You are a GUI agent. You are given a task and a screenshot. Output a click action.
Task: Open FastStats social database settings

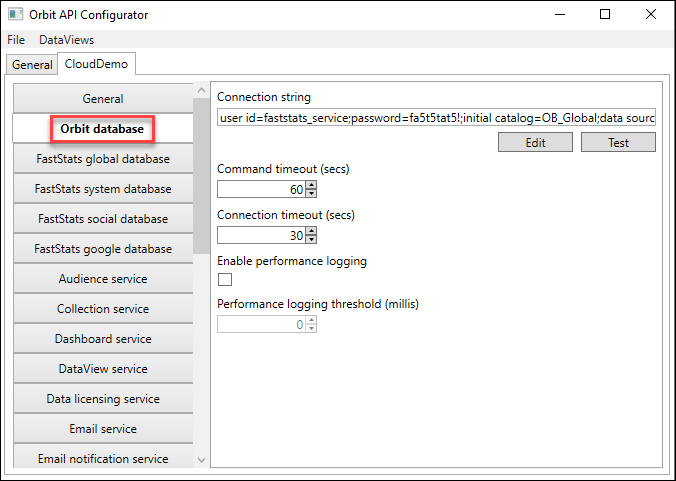[103, 219]
